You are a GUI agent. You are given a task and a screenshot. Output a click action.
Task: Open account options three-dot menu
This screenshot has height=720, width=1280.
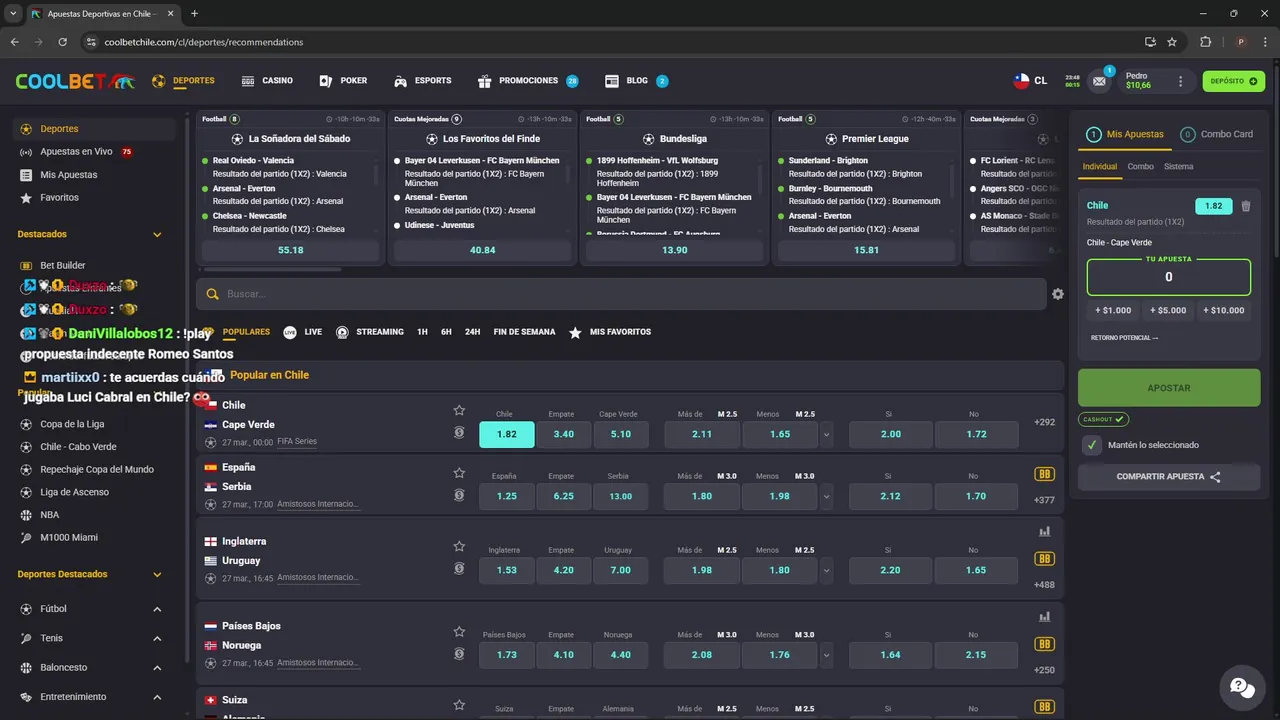click(x=1180, y=81)
